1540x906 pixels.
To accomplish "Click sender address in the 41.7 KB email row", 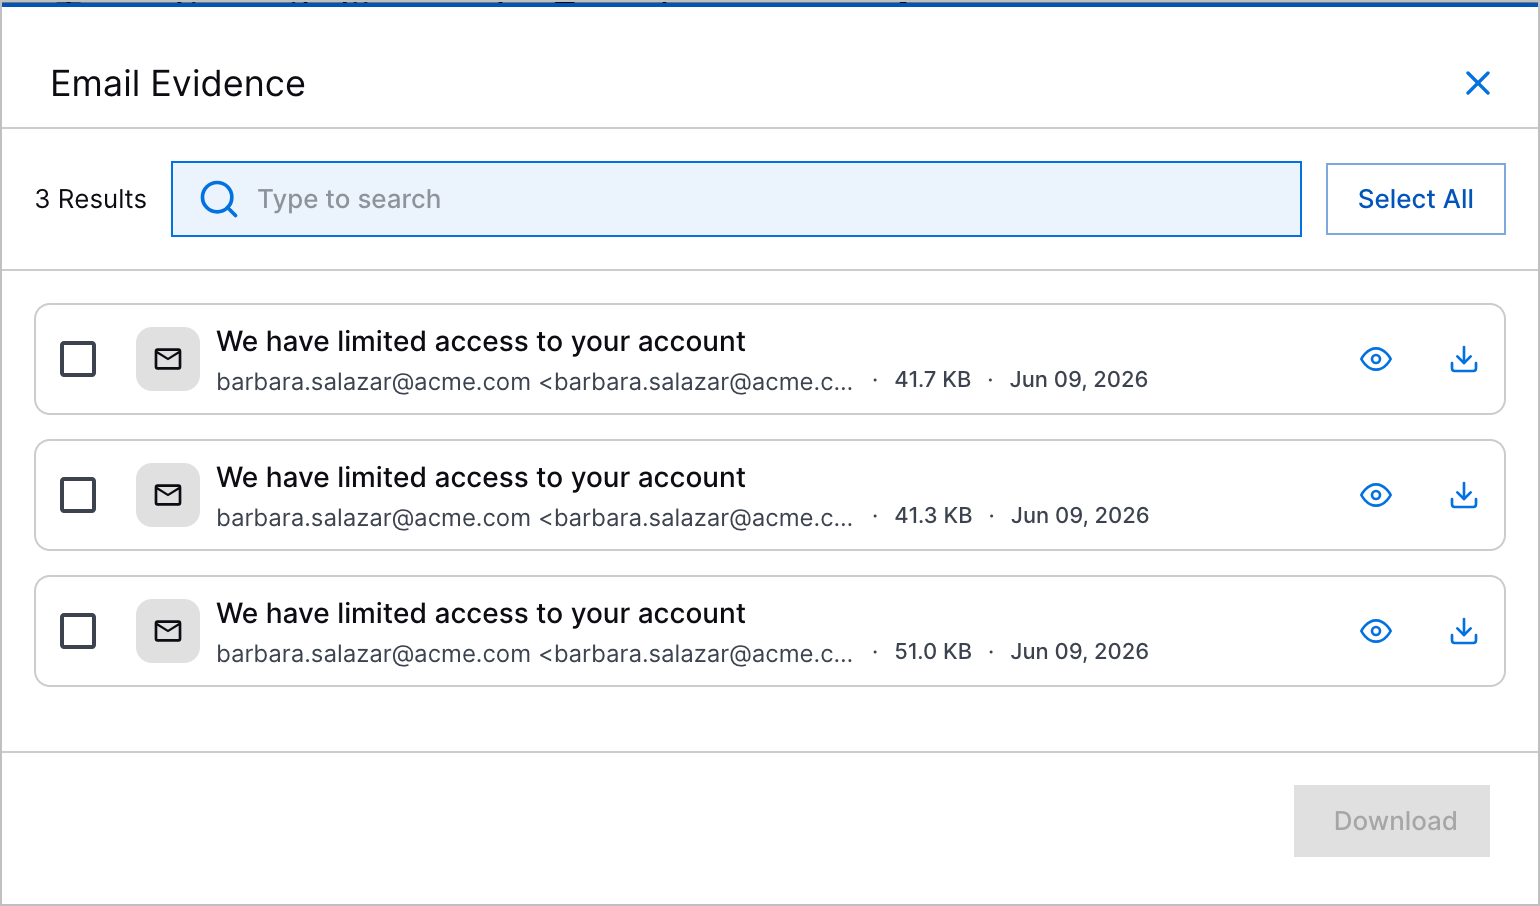I will pyautogui.click(x=535, y=381).
